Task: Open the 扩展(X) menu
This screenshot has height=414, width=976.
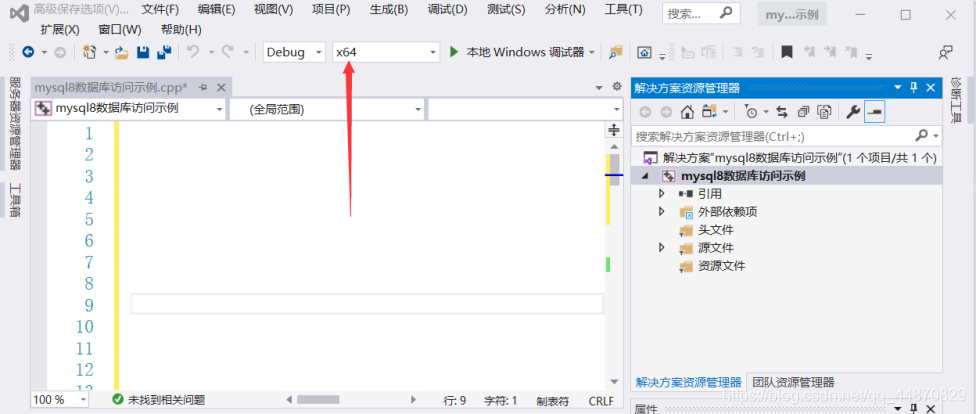Action: (x=60, y=29)
